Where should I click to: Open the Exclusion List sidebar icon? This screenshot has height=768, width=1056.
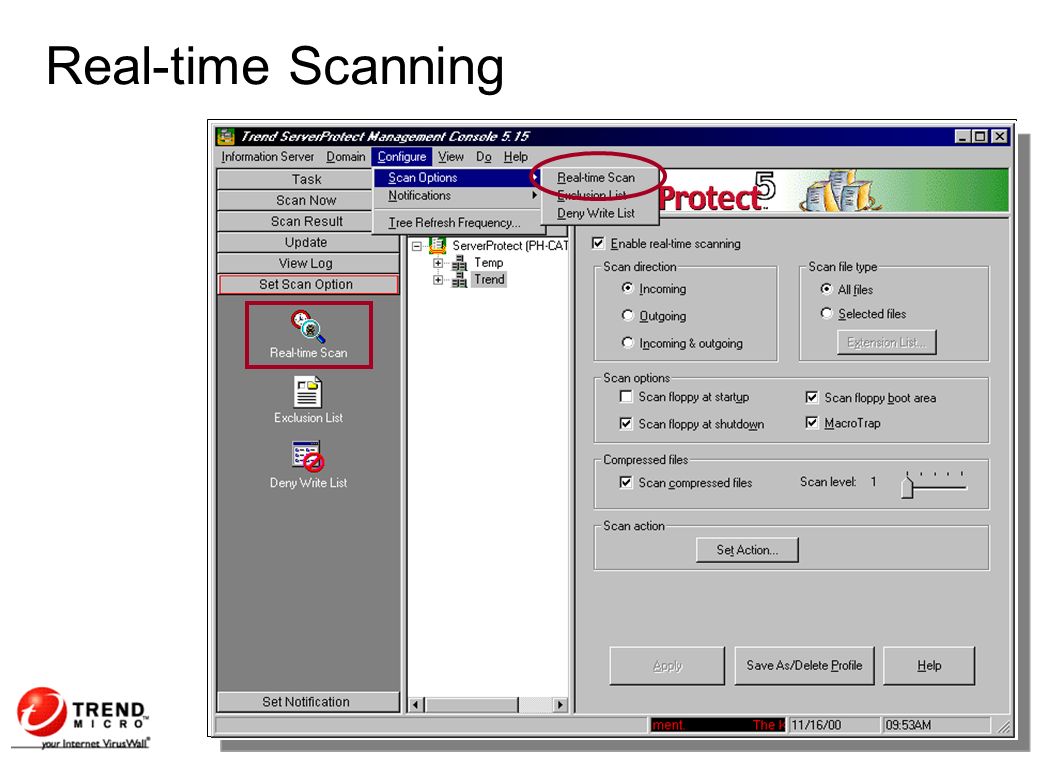pyautogui.click(x=308, y=399)
